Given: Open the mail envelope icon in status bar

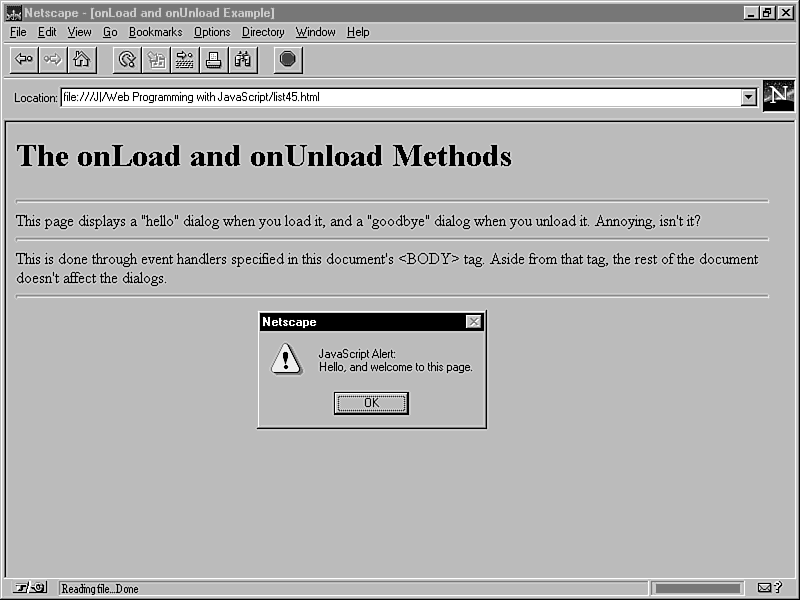Looking at the screenshot, I should pos(765,588).
